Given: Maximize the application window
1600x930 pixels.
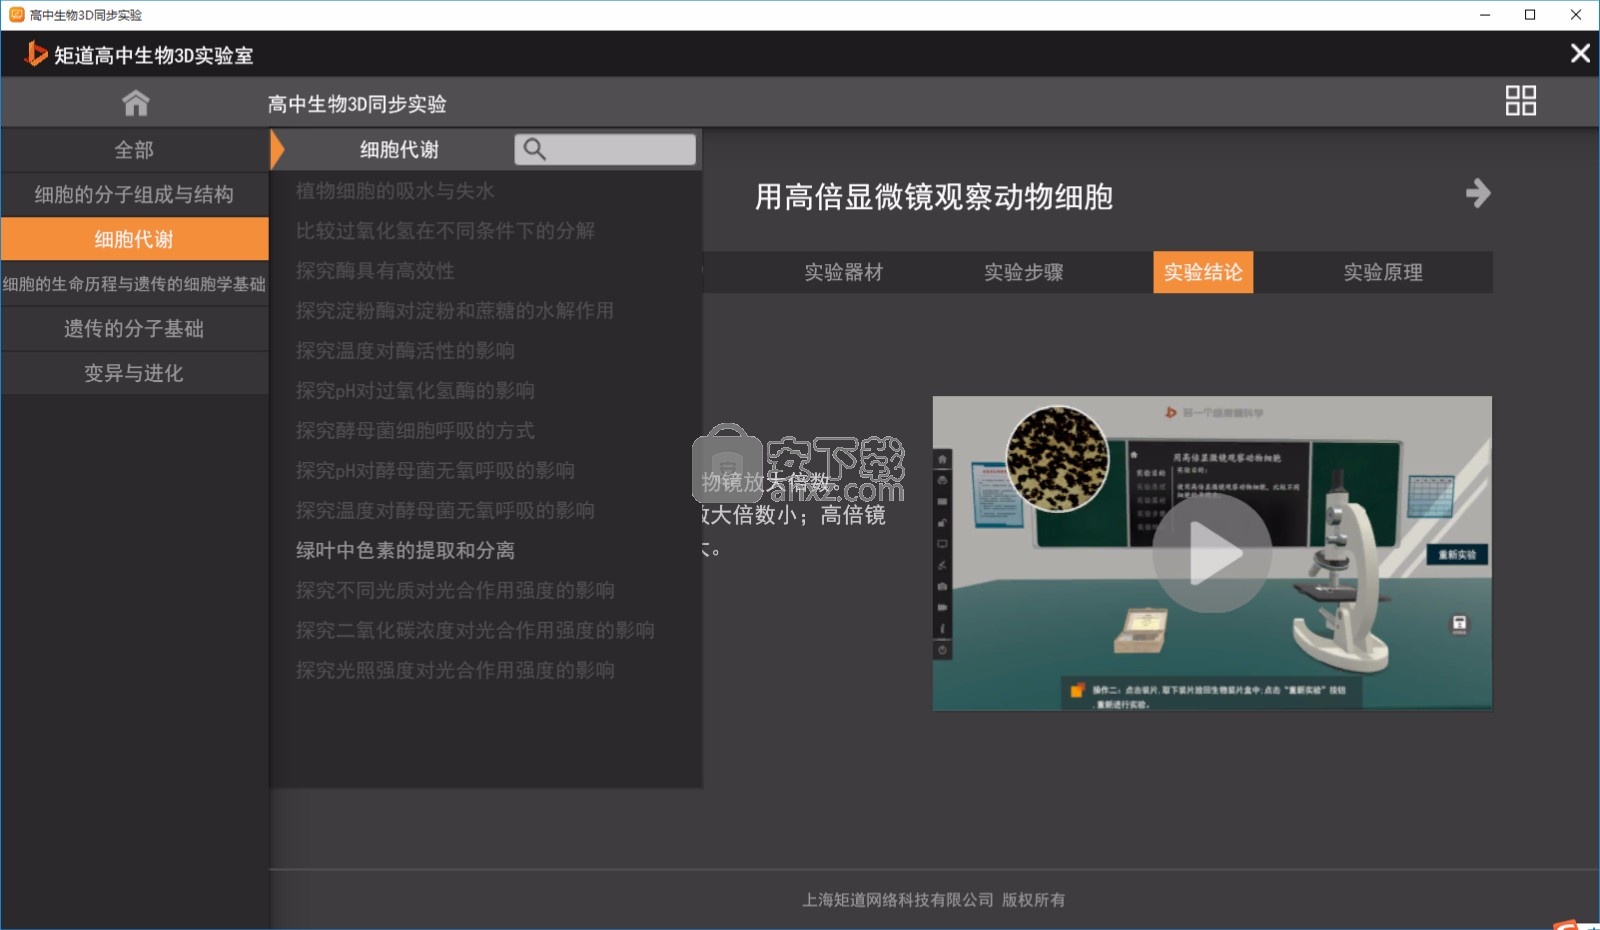Looking at the screenshot, I should 1530,15.
